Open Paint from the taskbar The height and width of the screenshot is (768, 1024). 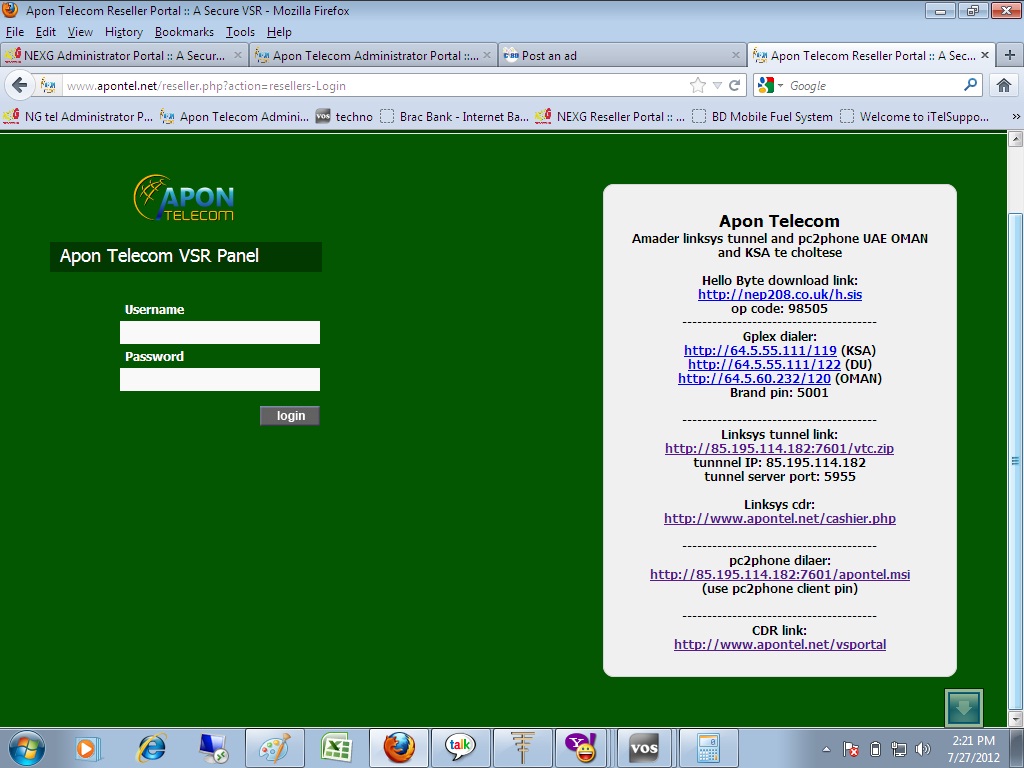275,748
